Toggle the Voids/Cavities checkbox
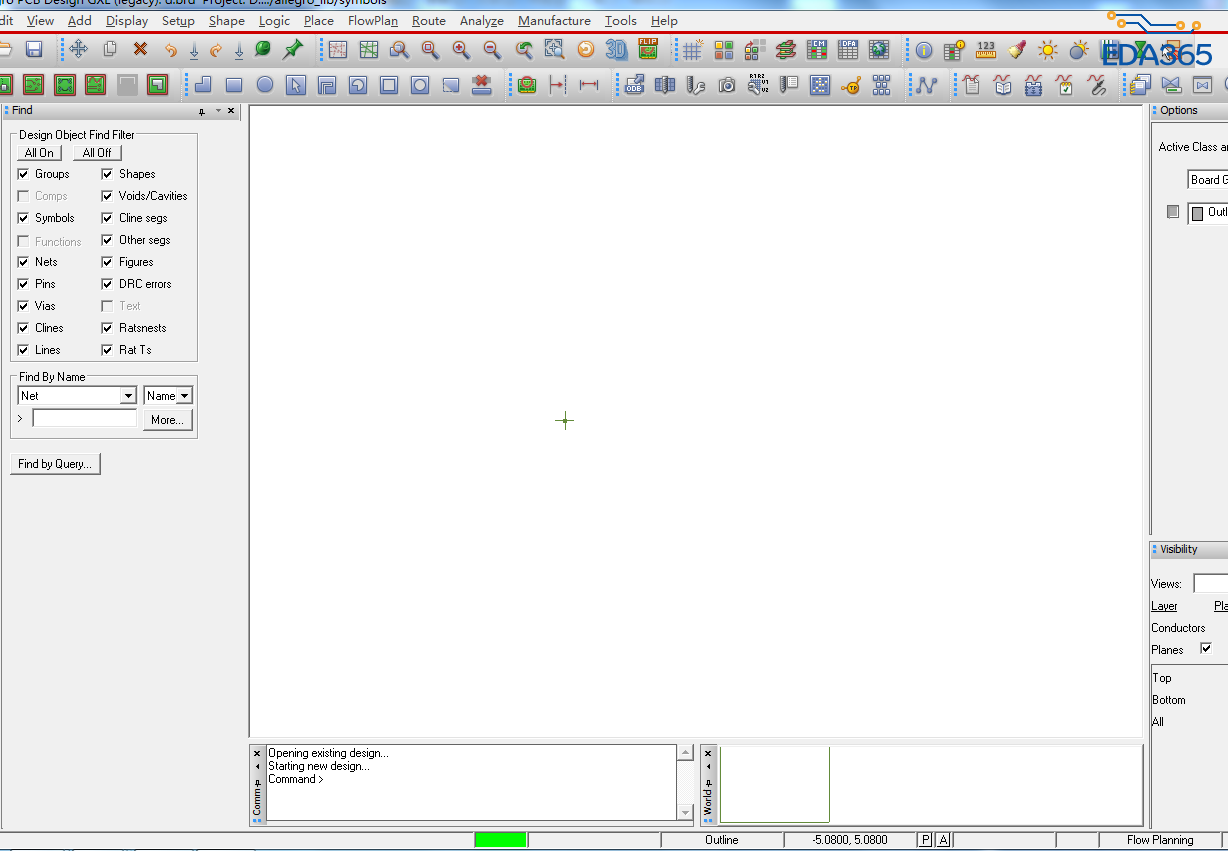Image resolution: width=1228 pixels, height=851 pixels. [107, 196]
